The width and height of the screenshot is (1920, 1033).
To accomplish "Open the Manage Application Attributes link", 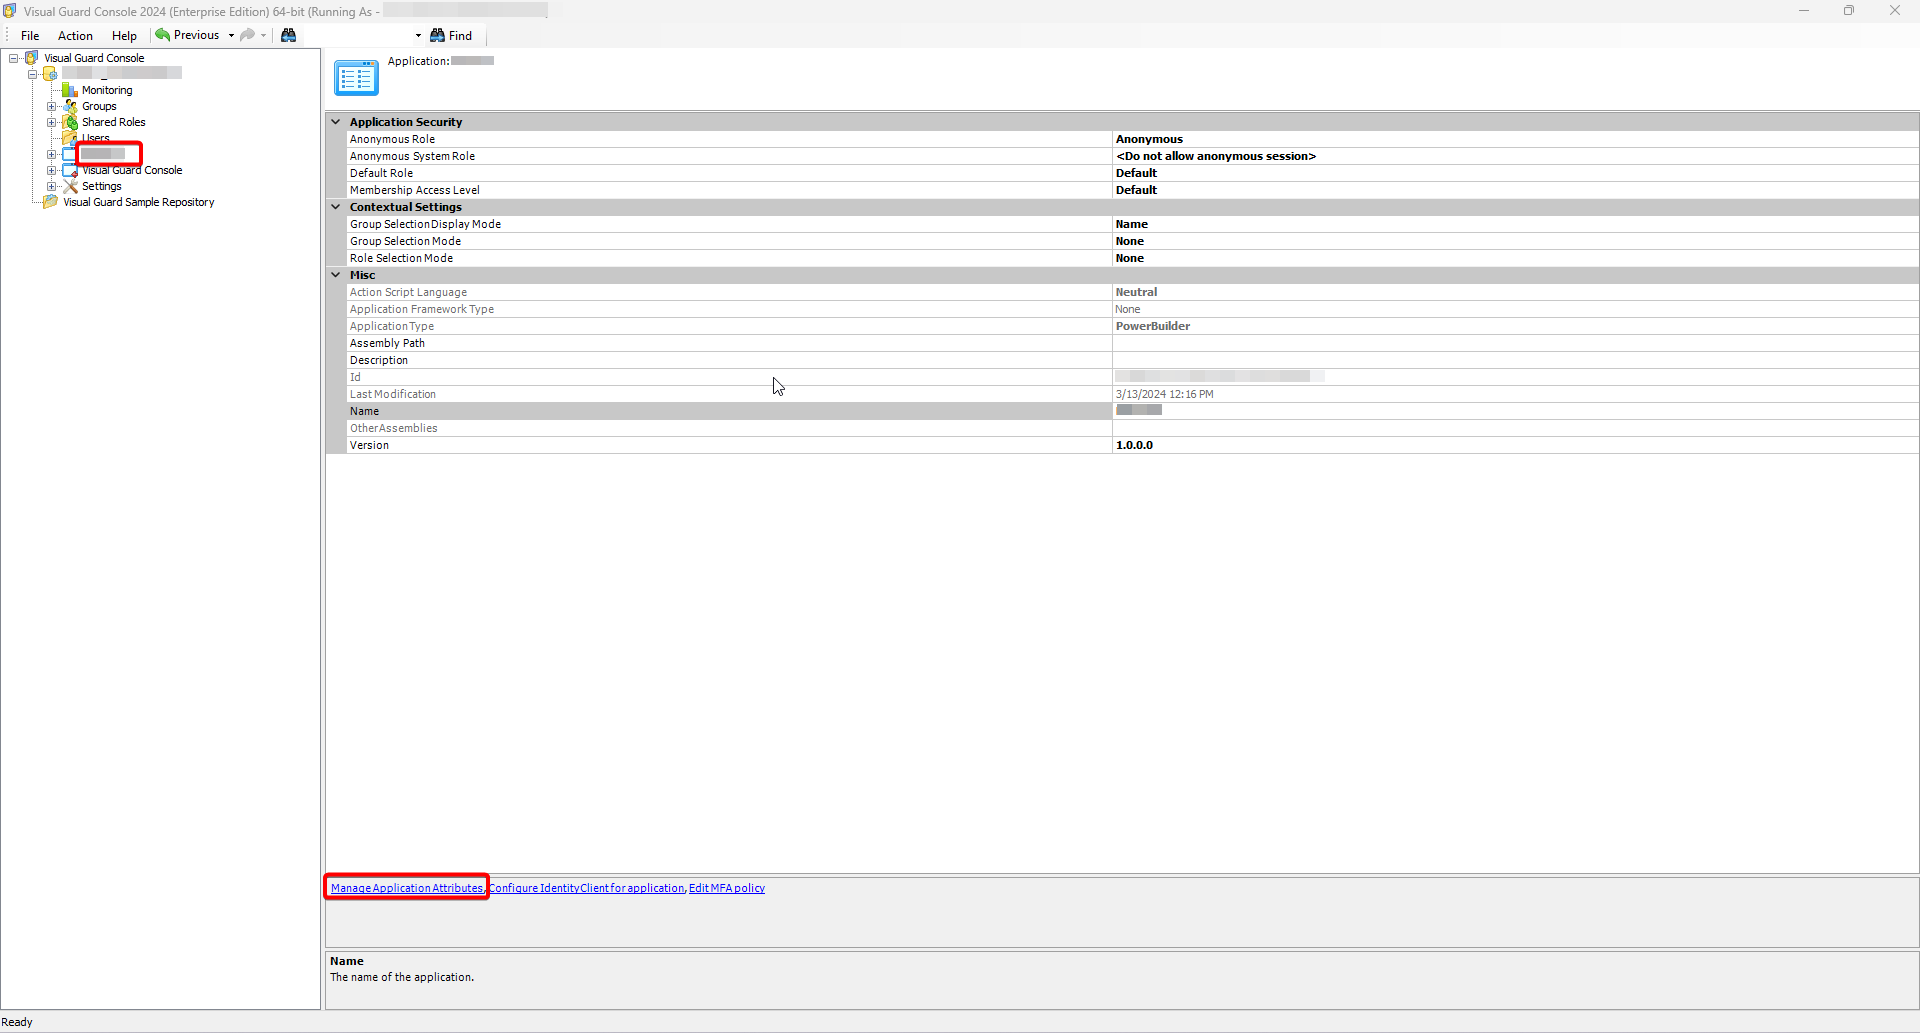I will pyautogui.click(x=405, y=887).
